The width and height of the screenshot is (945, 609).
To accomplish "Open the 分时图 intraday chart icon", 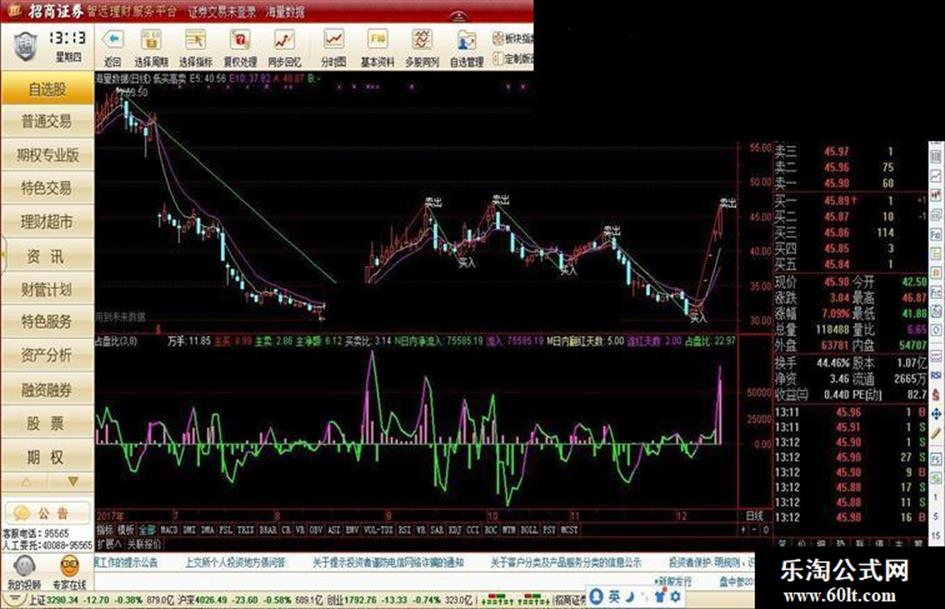I will coord(333,40).
